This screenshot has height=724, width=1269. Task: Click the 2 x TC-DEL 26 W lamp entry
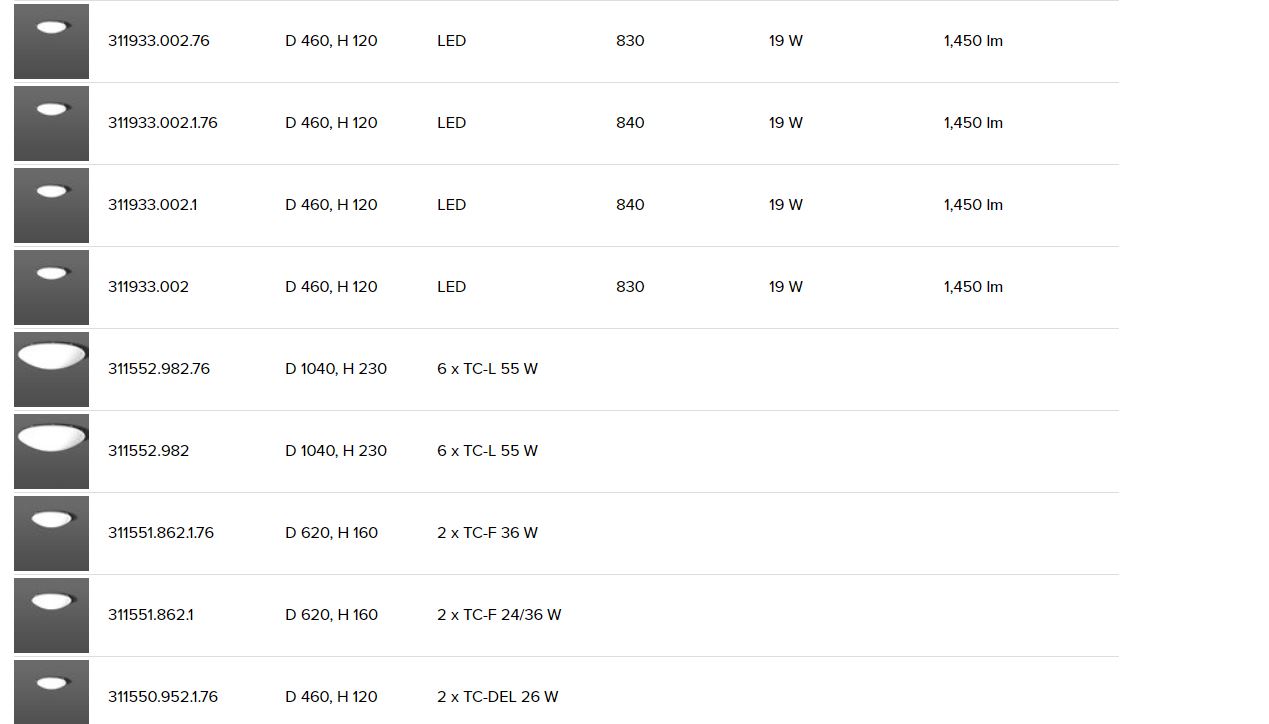pyautogui.click(x=498, y=697)
